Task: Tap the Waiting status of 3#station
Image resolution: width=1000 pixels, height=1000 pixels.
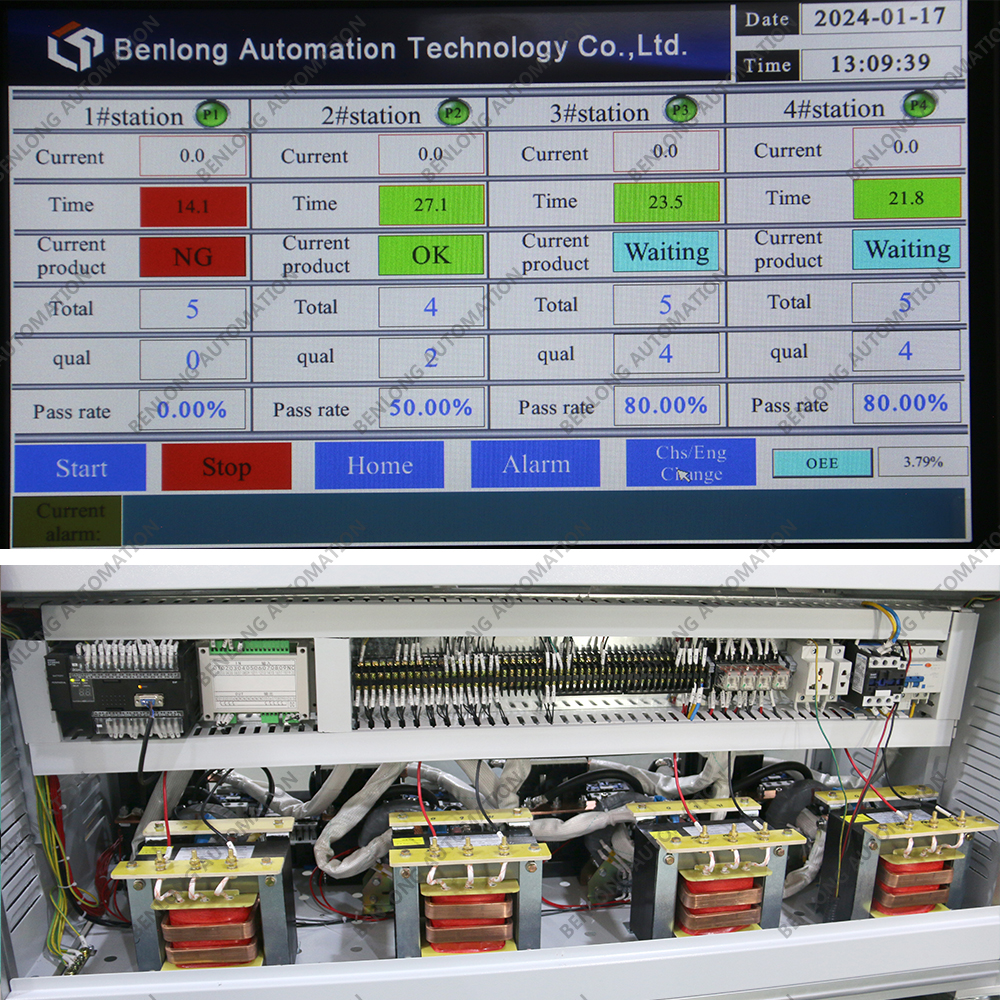Action: 666,252
